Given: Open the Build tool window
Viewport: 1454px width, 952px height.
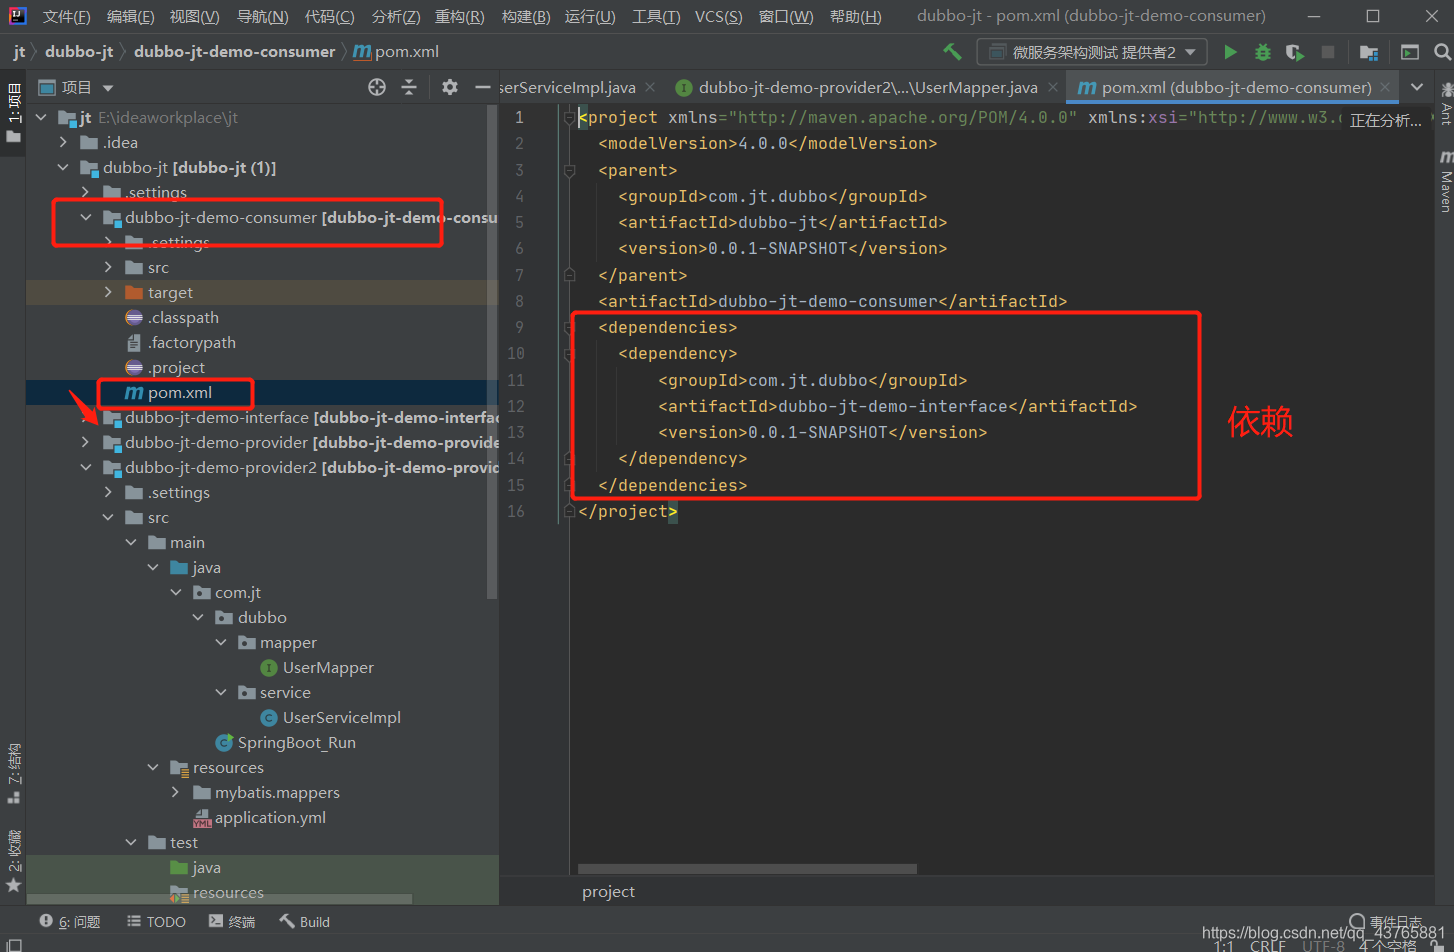Looking at the screenshot, I should 304,922.
